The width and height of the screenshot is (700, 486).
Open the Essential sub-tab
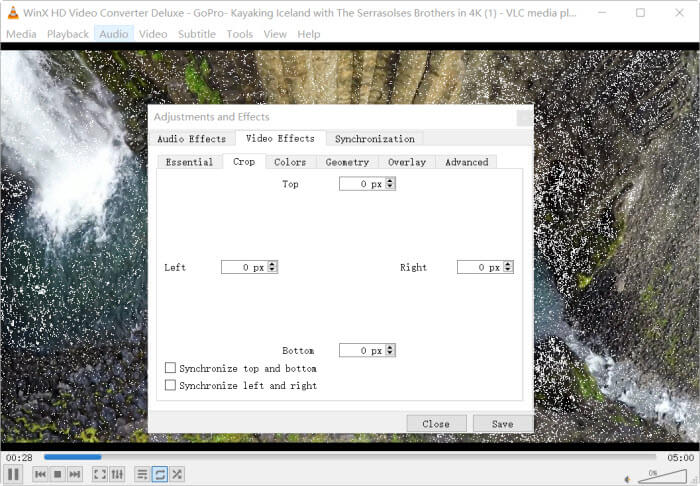point(189,162)
